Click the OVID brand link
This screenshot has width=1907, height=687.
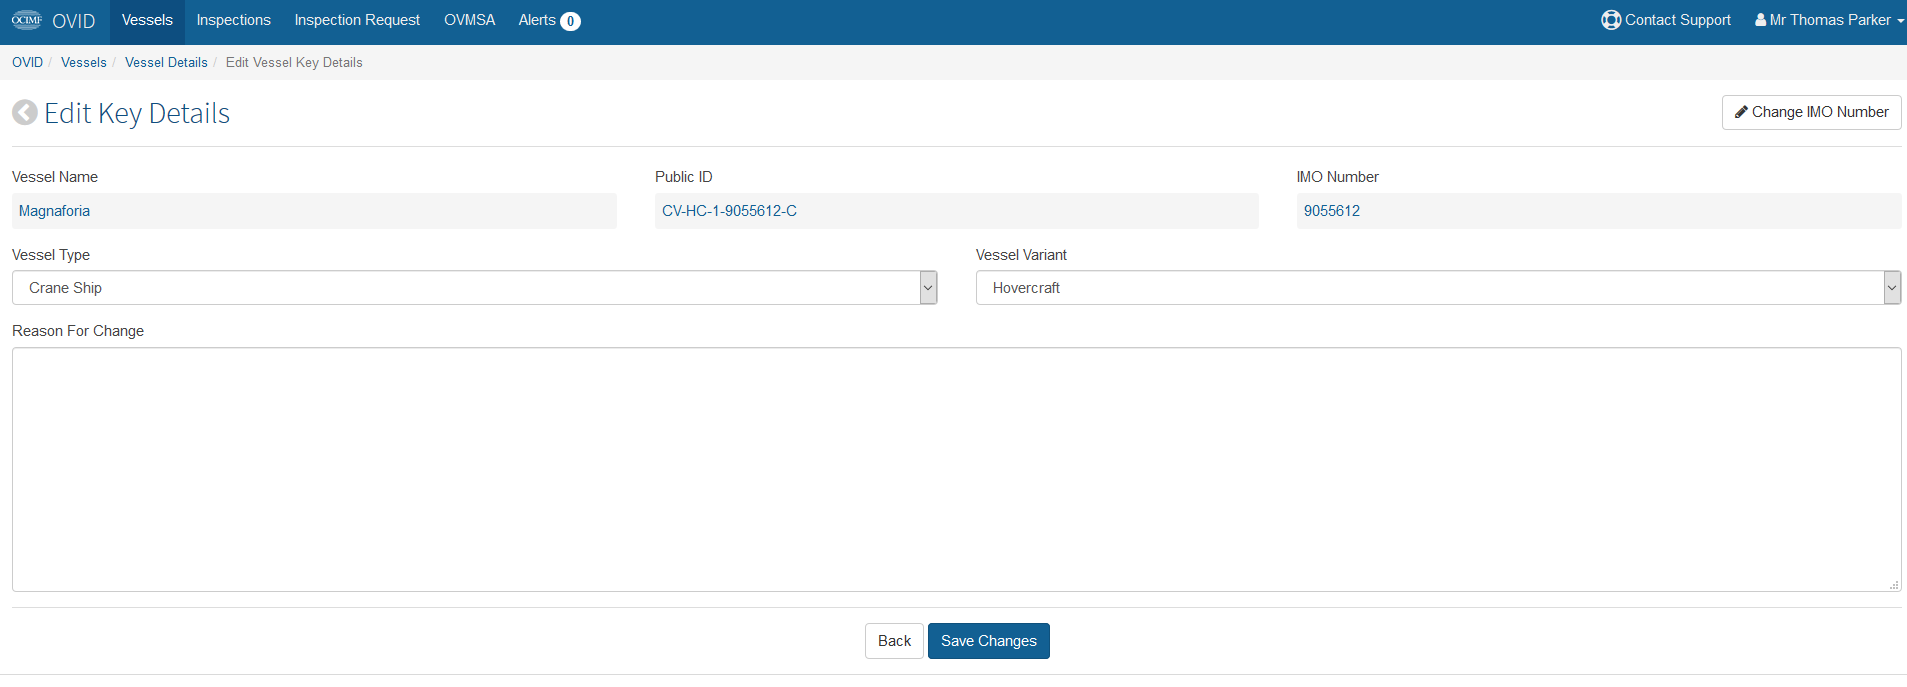[73, 21]
